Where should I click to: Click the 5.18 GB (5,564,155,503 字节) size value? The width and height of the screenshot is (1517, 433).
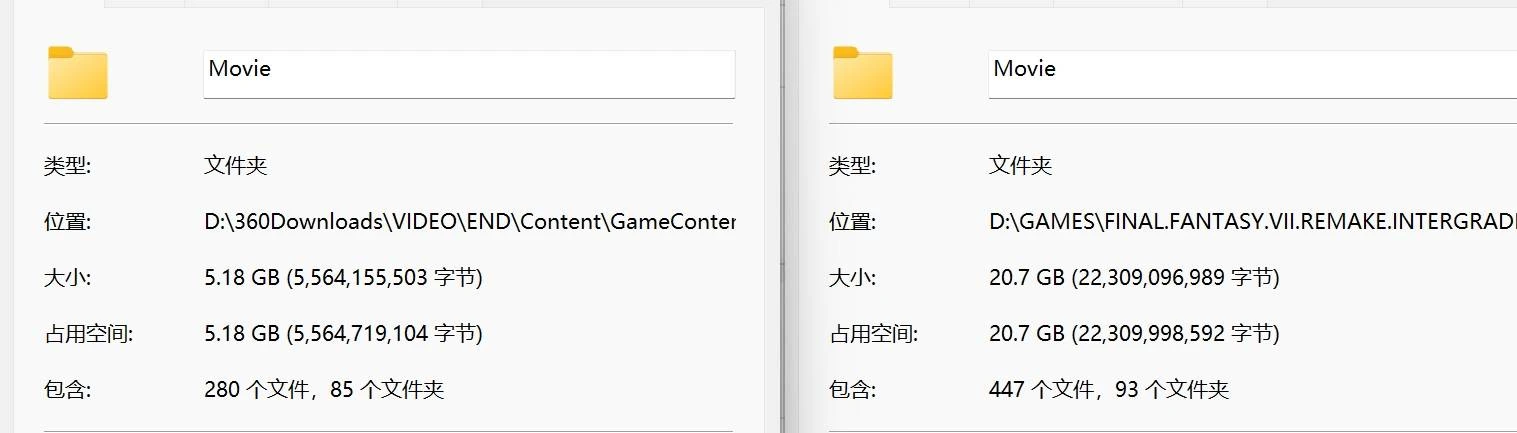(343, 278)
